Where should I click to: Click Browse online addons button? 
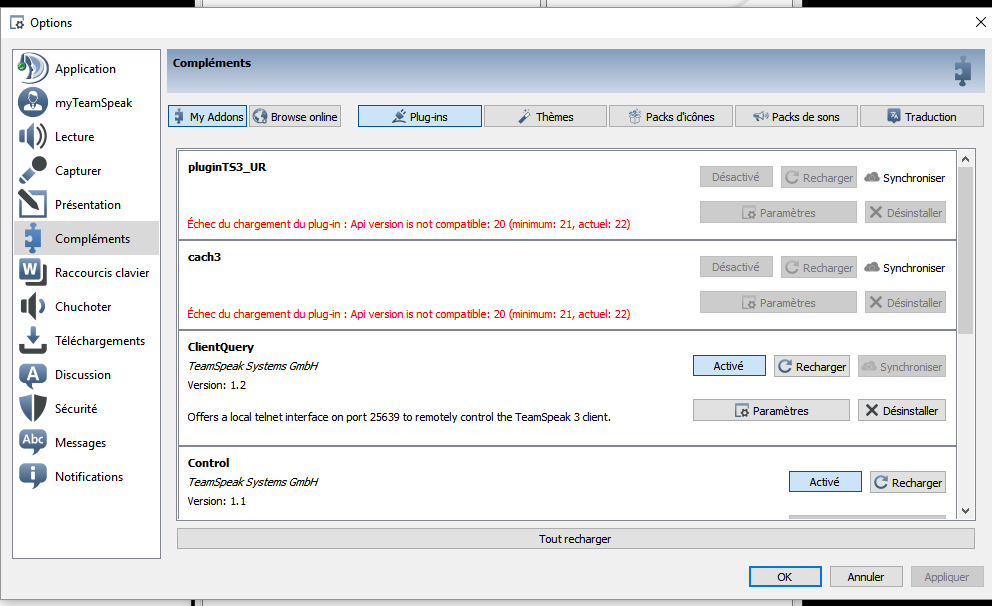coord(295,117)
